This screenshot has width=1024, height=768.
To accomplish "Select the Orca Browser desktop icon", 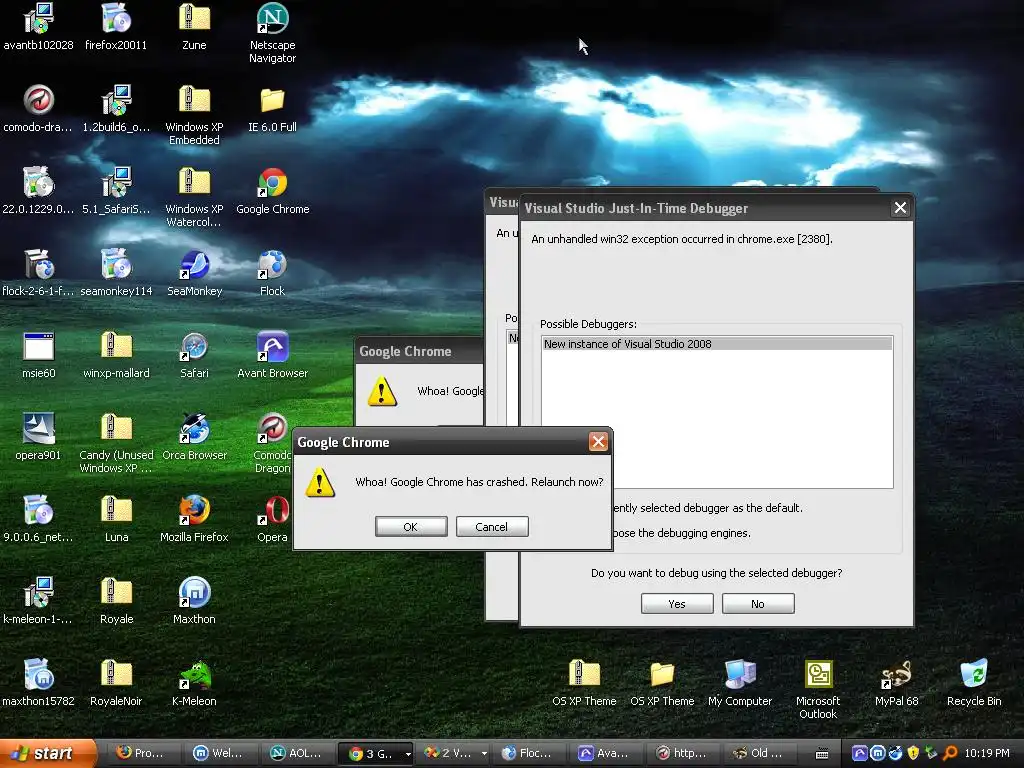I will pyautogui.click(x=194, y=437).
